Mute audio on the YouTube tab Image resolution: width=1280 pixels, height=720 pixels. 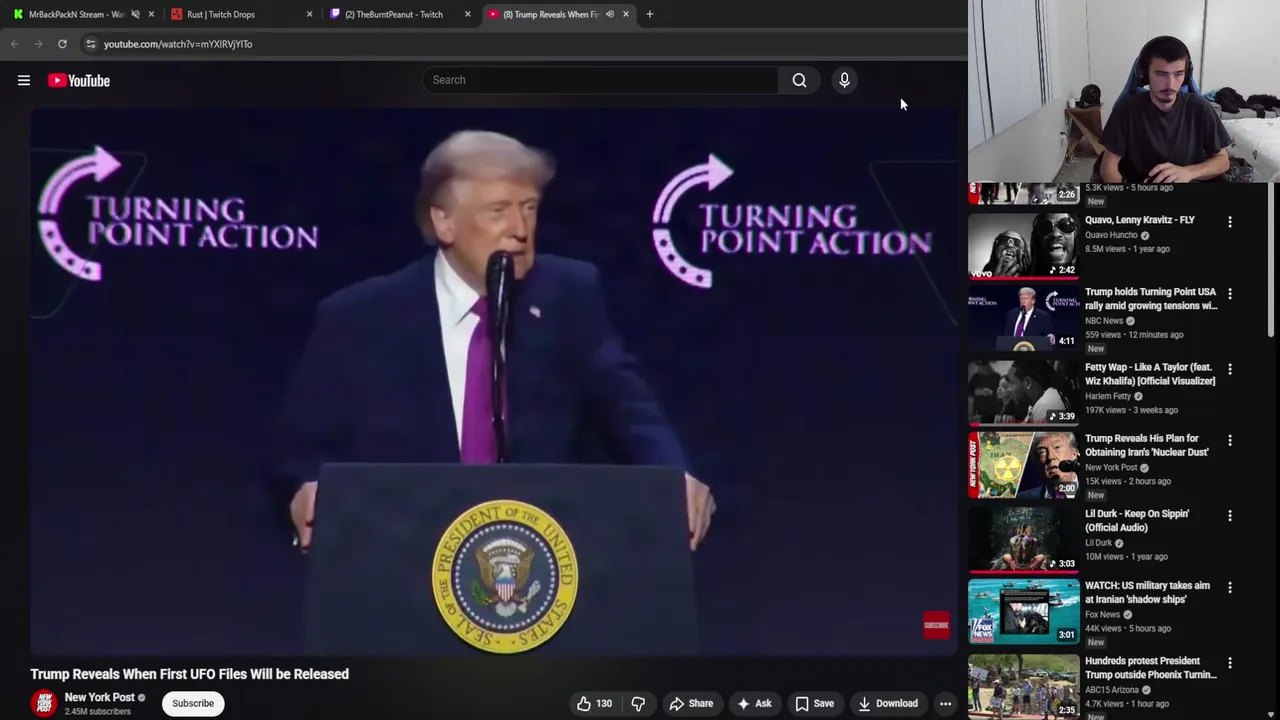coord(610,14)
